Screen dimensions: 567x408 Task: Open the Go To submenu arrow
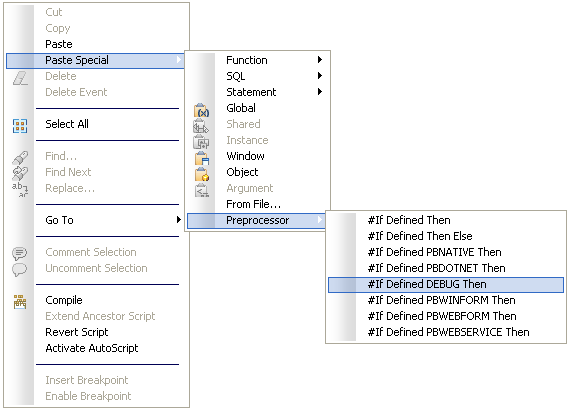pos(178,220)
